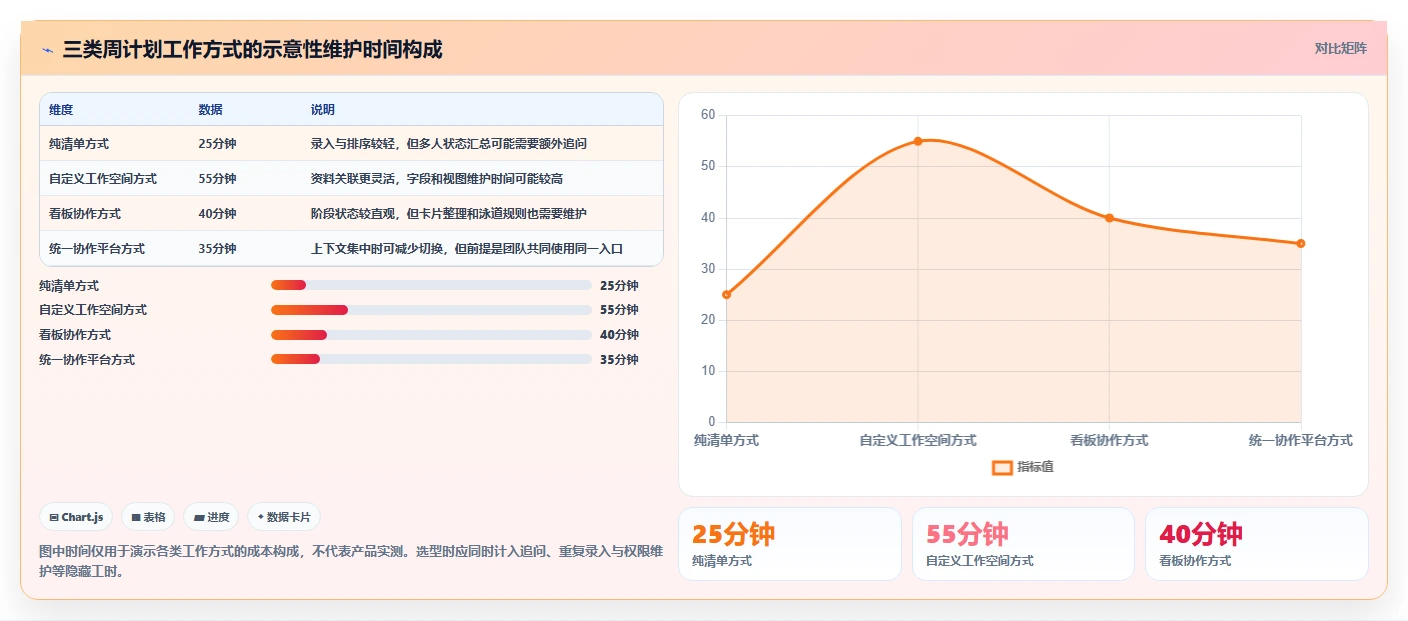Click the 35分钟 cell in the table

[218, 249]
